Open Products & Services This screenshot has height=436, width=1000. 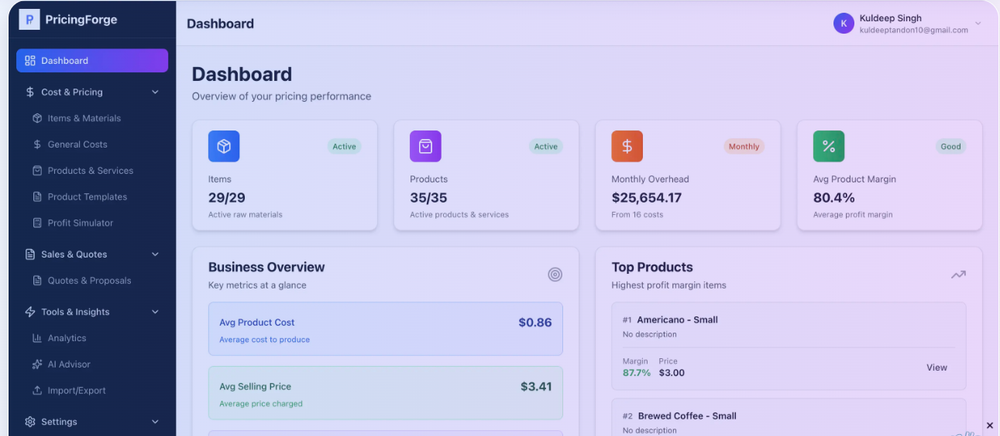pos(92,170)
